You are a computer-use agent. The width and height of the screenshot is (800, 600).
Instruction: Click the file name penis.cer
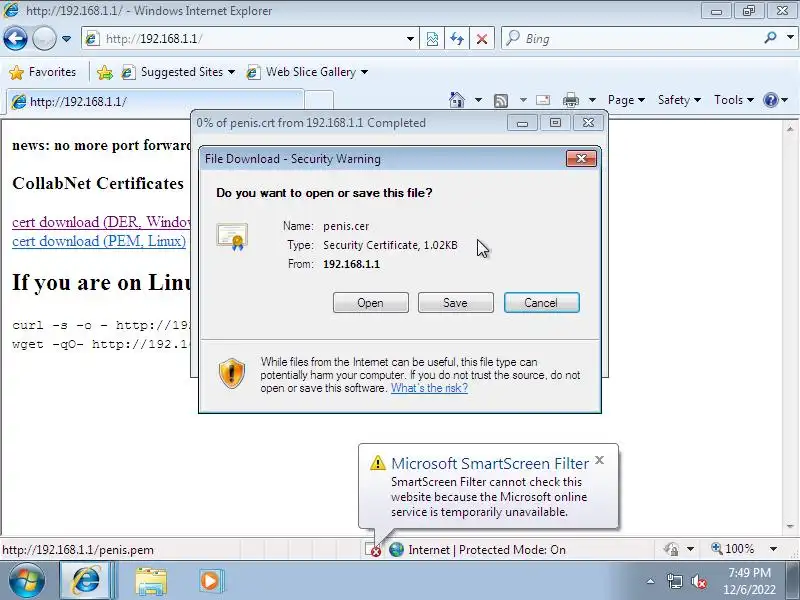pyautogui.click(x=346, y=226)
